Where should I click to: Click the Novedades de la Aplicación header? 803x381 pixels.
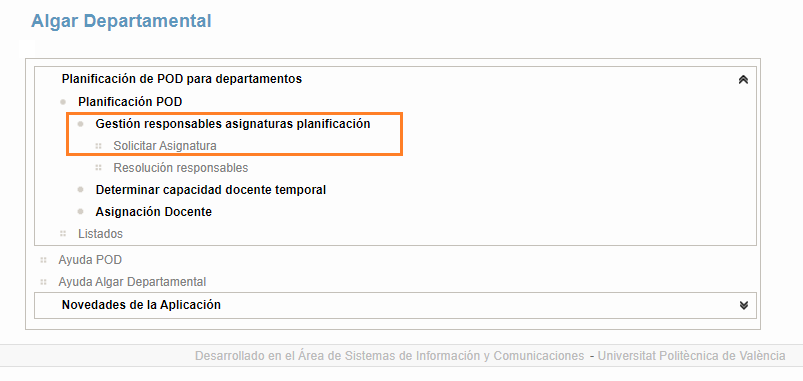coord(141,305)
